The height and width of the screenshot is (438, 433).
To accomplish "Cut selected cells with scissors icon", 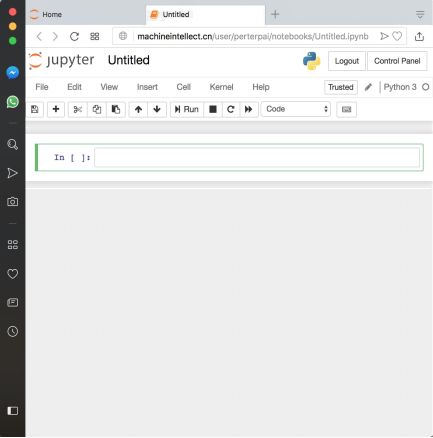I will coord(78,109).
